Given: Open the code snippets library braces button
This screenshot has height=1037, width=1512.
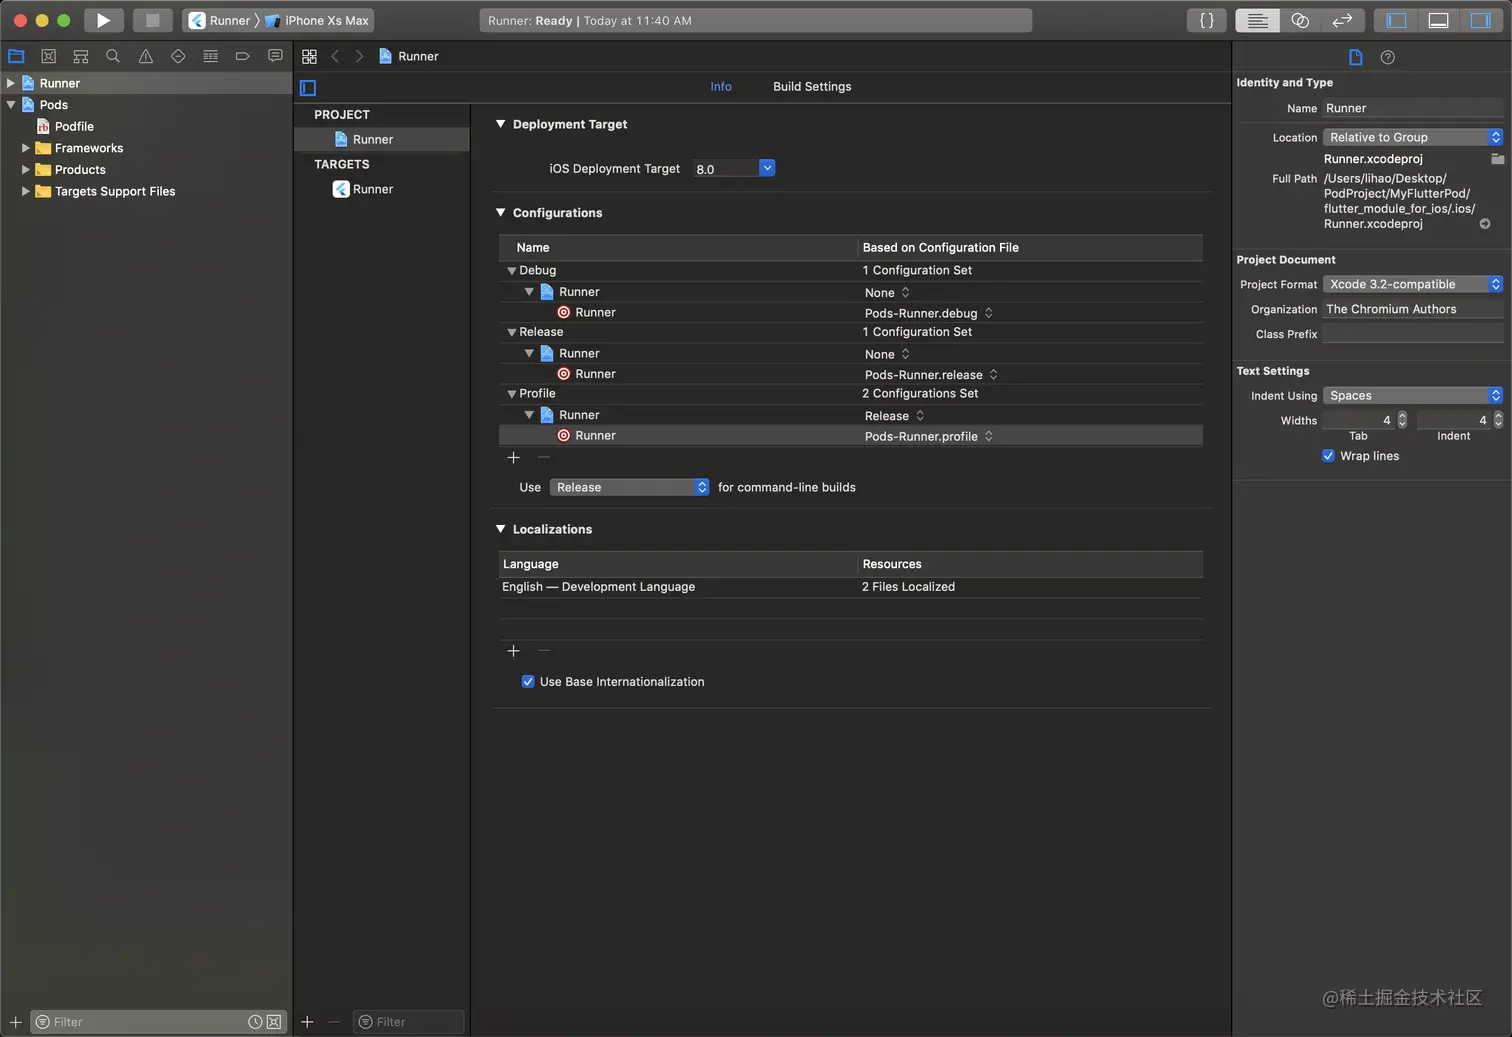Looking at the screenshot, I should pyautogui.click(x=1207, y=20).
